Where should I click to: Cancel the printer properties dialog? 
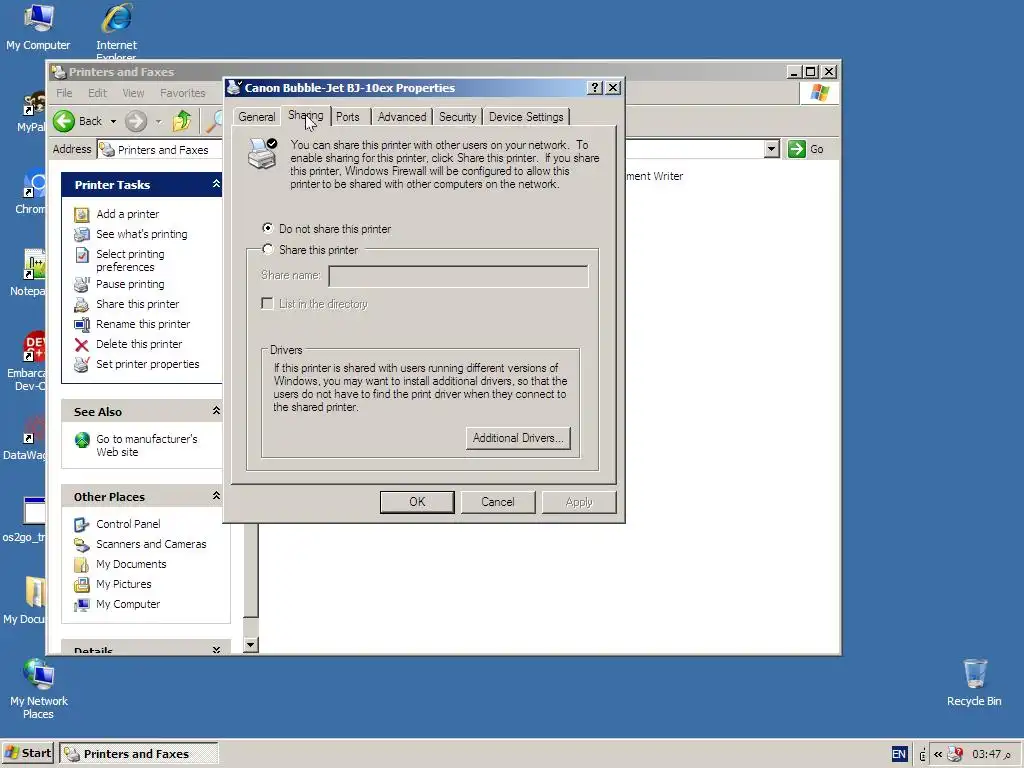click(x=498, y=502)
